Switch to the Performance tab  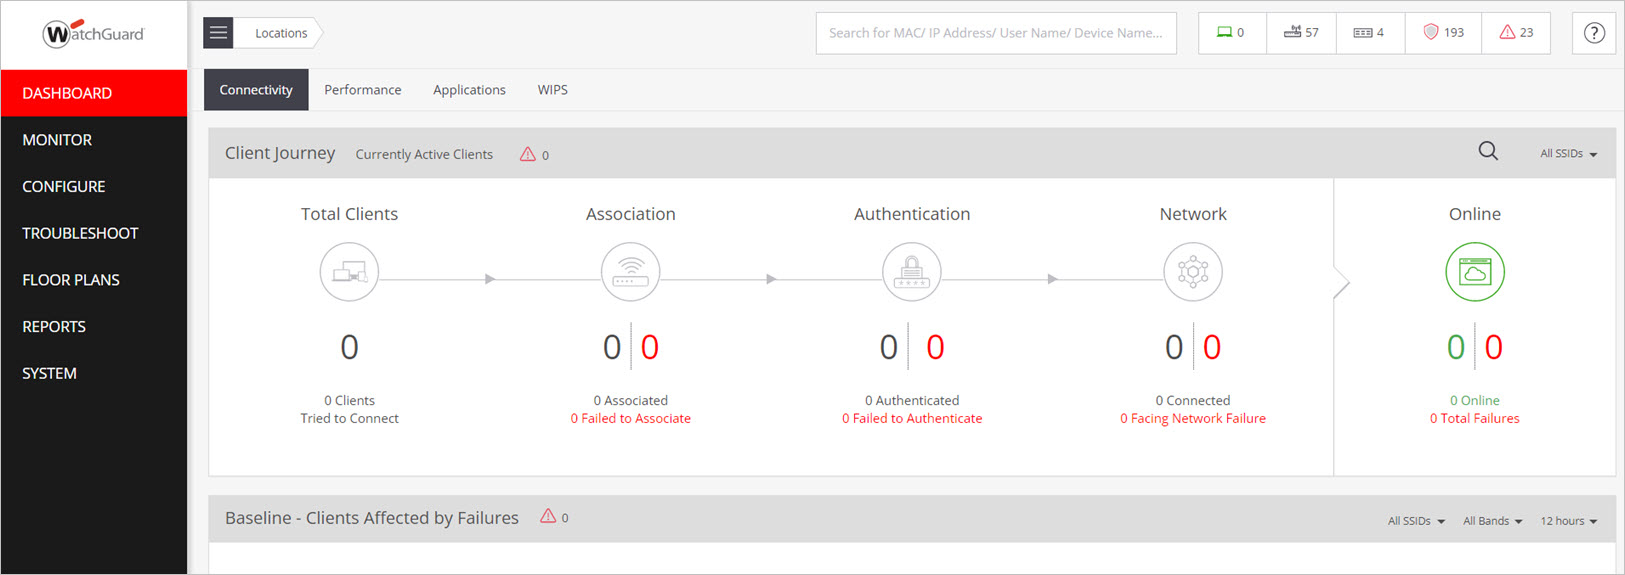[363, 90]
